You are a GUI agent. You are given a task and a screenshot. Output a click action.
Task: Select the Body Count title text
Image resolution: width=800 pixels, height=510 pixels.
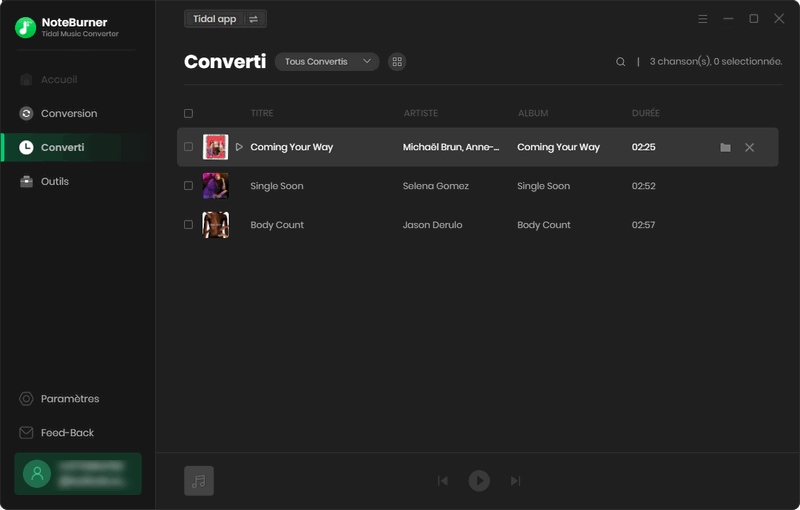click(x=277, y=225)
